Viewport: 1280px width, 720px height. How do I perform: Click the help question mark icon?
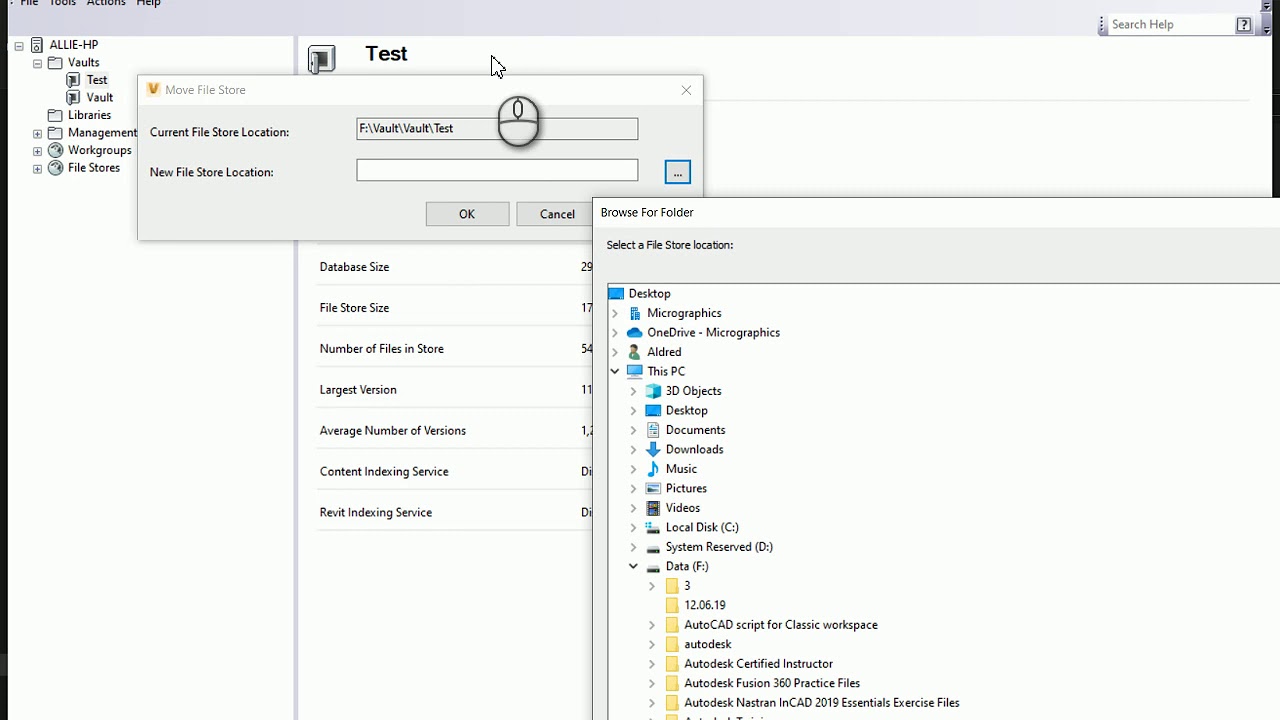(1244, 25)
